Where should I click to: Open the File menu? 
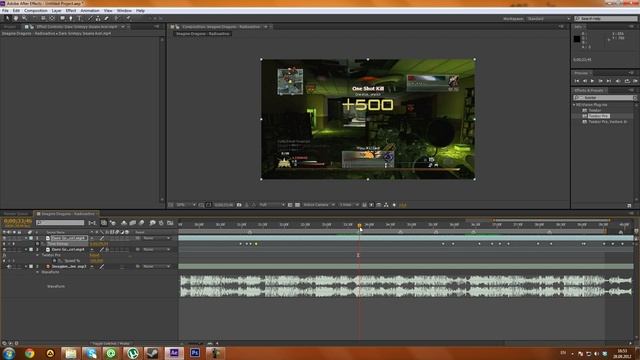coord(5,11)
